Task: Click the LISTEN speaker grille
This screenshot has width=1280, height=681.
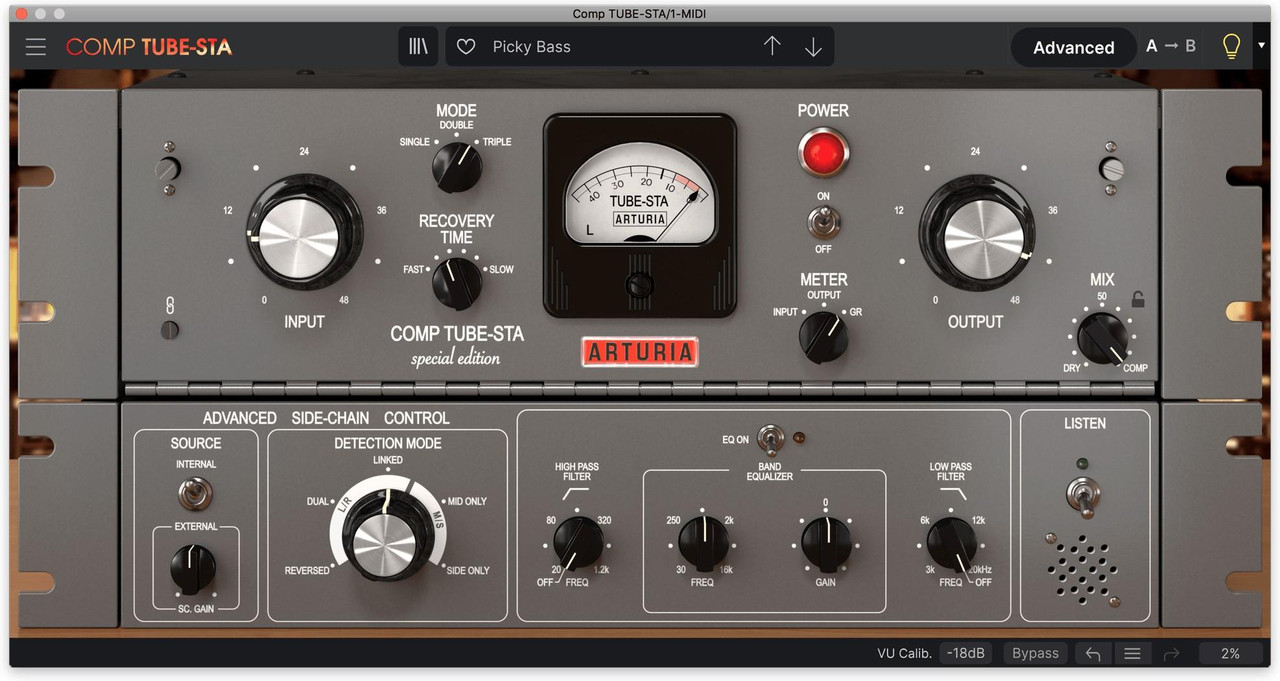Action: [x=1084, y=570]
